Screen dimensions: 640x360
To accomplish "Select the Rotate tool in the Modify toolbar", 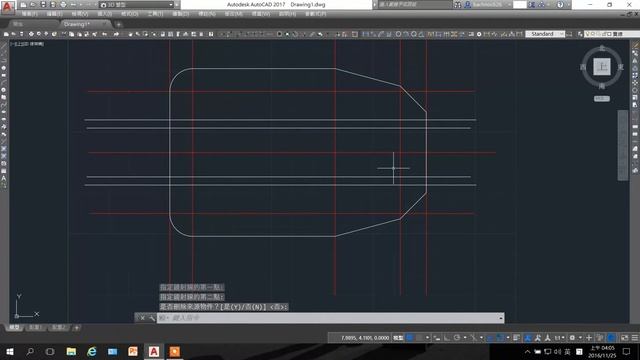I will pyautogui.click(x=635, y=90).
